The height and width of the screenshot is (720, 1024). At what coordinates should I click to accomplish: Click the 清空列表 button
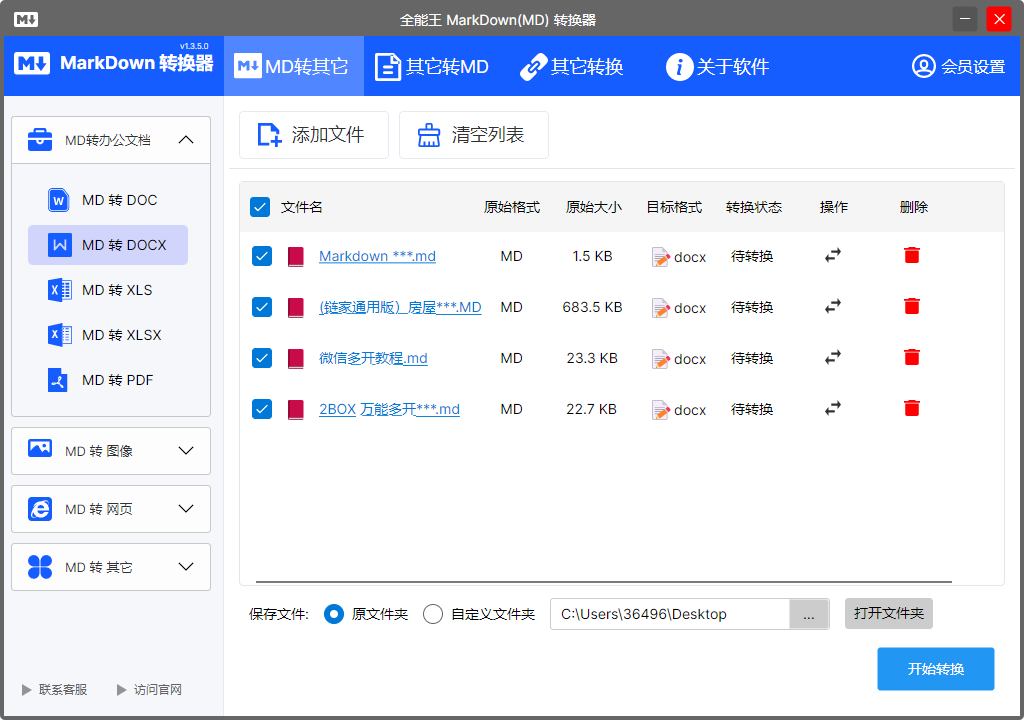[474, 135]
